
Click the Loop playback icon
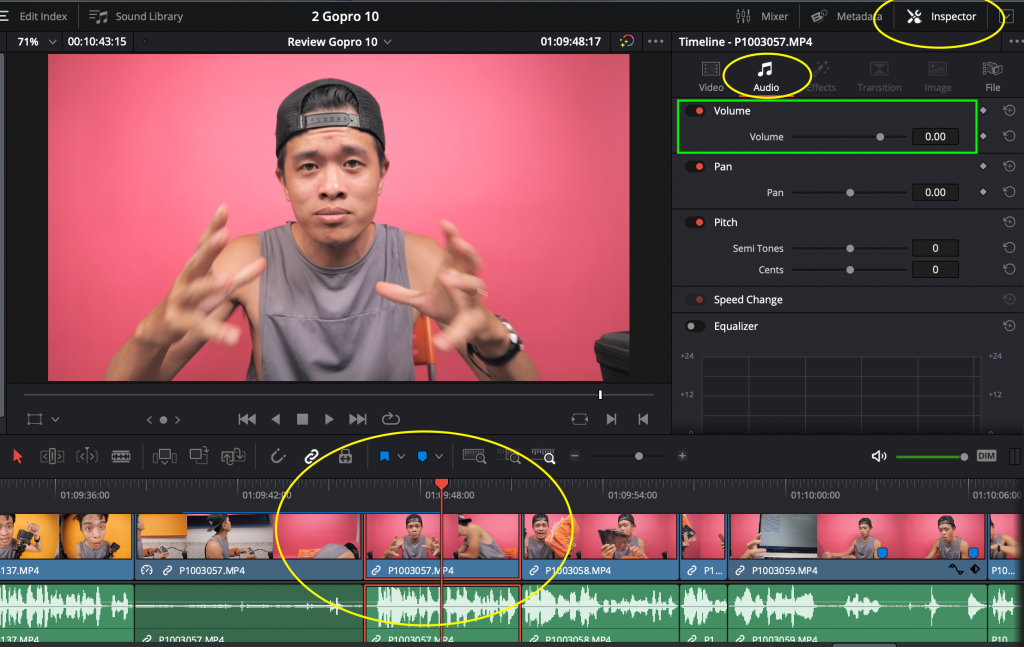click(x=391, y=419)
